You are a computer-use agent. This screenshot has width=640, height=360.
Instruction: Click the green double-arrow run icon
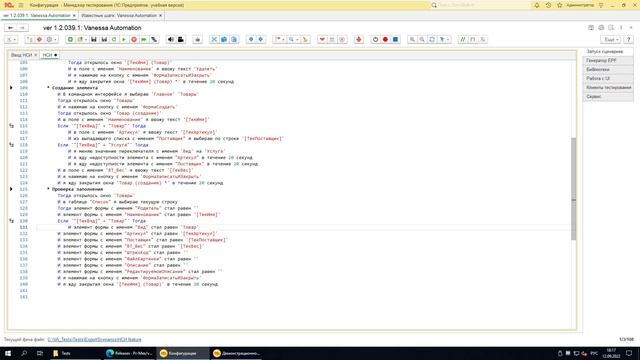(144, 40)
